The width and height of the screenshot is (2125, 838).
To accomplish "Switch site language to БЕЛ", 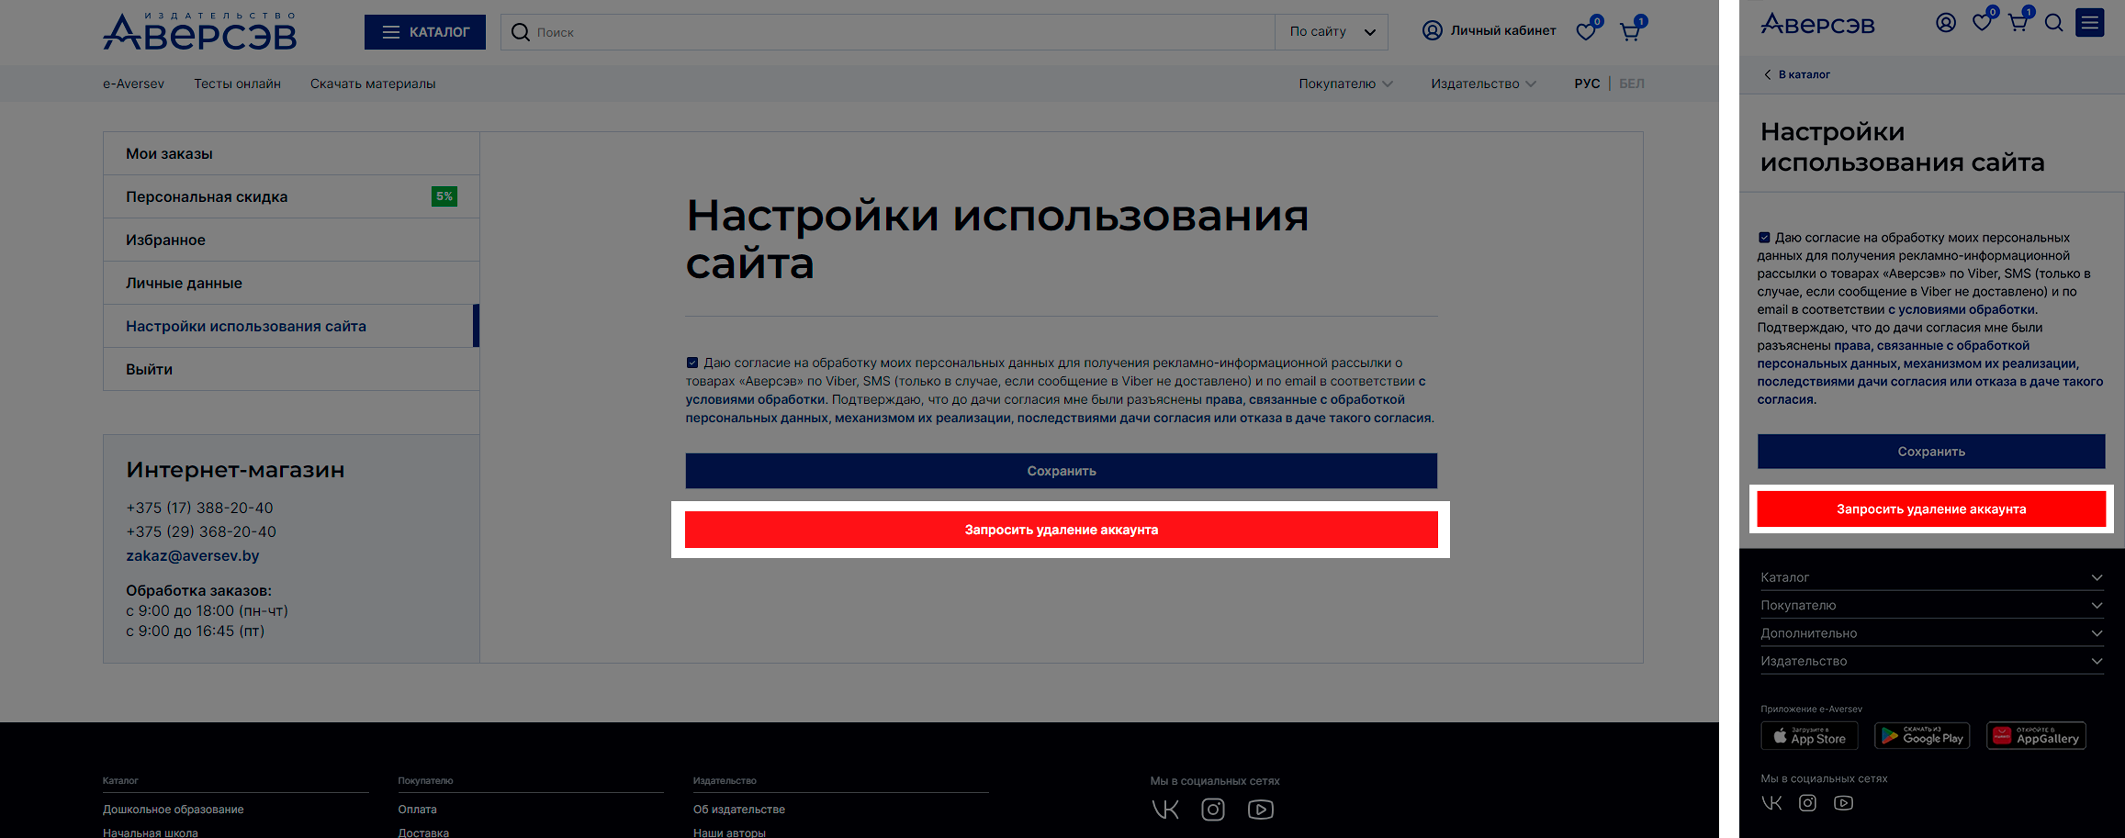I will (1631, 84).
